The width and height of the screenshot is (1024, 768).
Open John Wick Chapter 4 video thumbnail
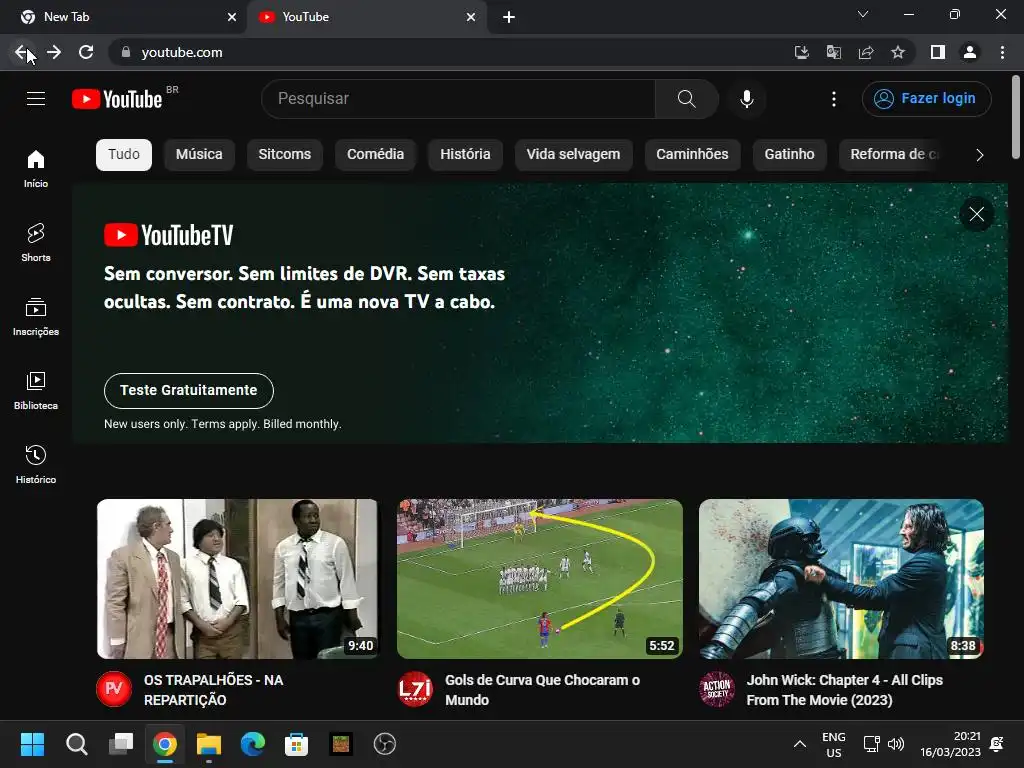[x=841, y=579]
